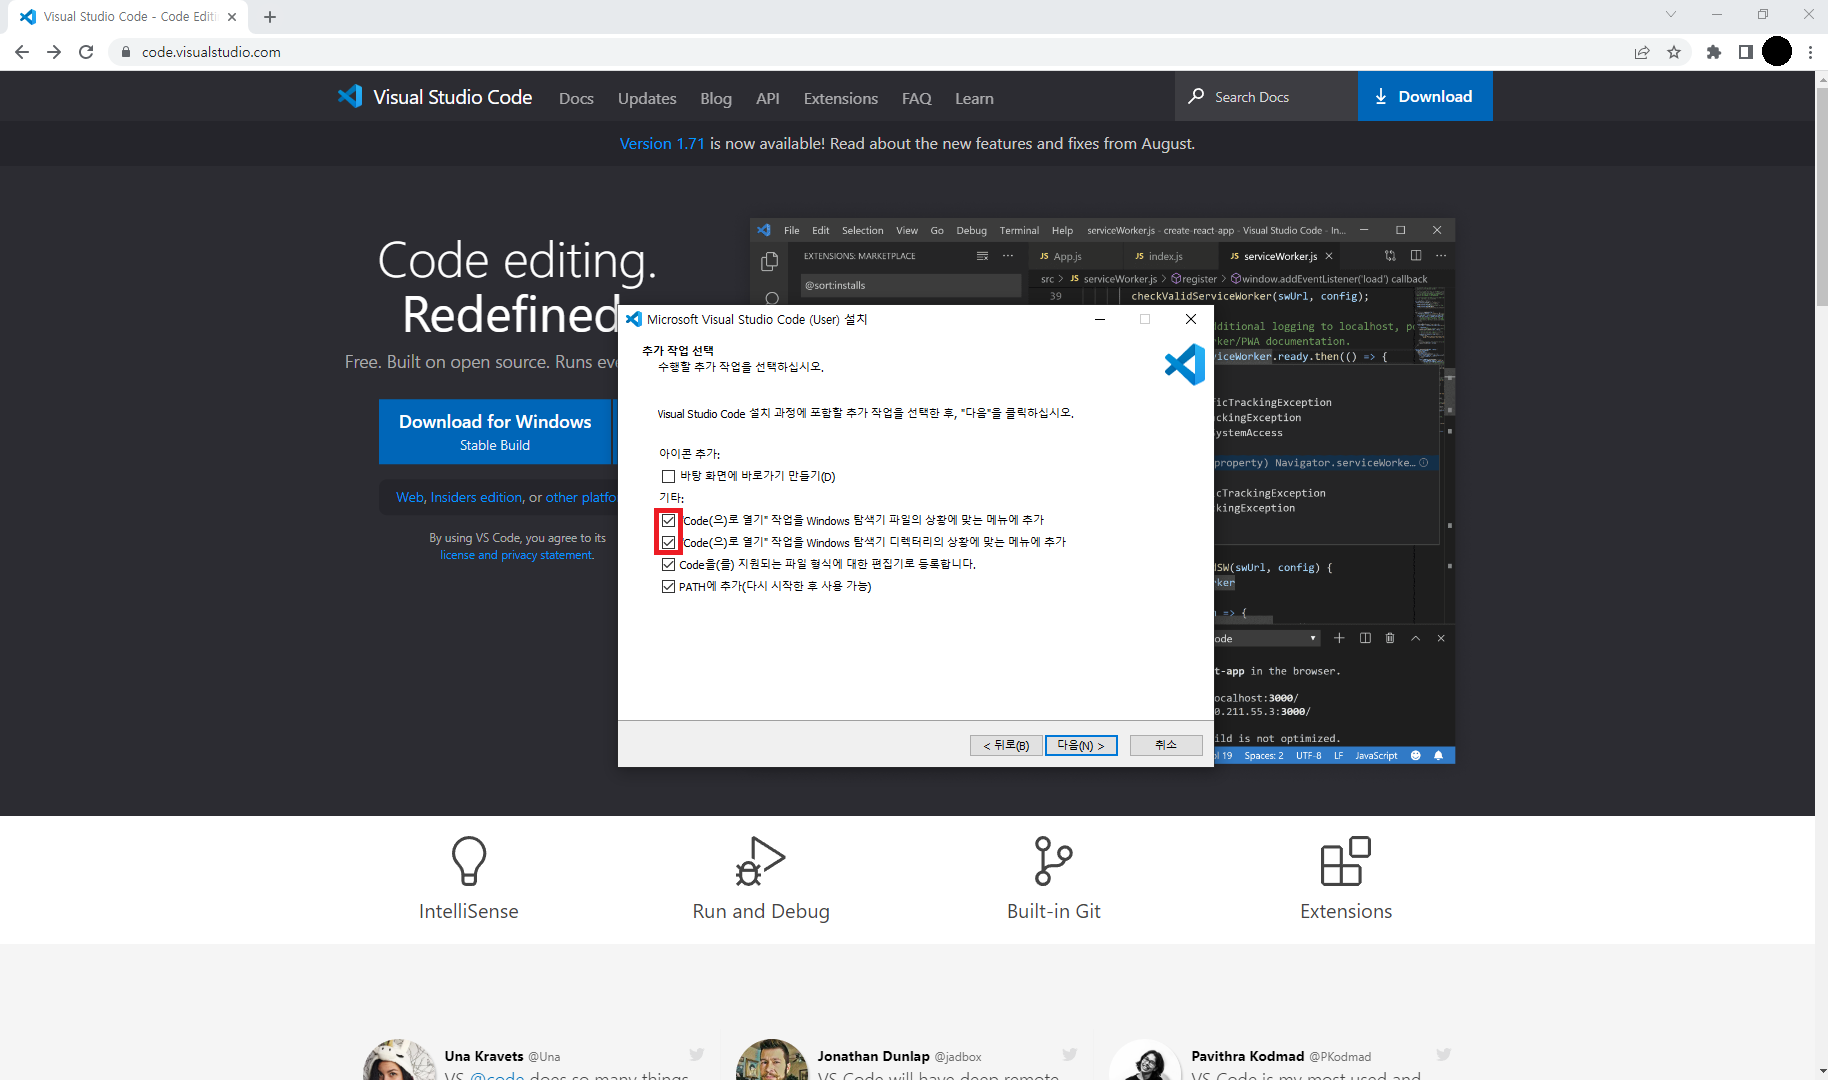Open the Chrome three-dot menu
Screen dimensions: 1828x1080
point(1810,52)
